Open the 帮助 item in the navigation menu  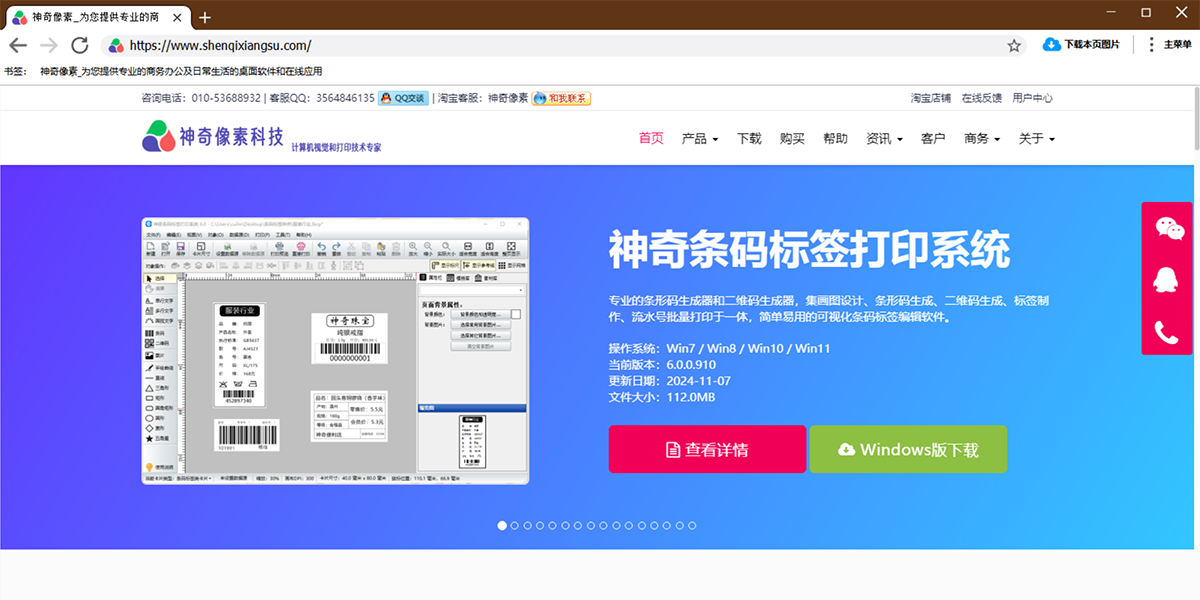point(835,138)
